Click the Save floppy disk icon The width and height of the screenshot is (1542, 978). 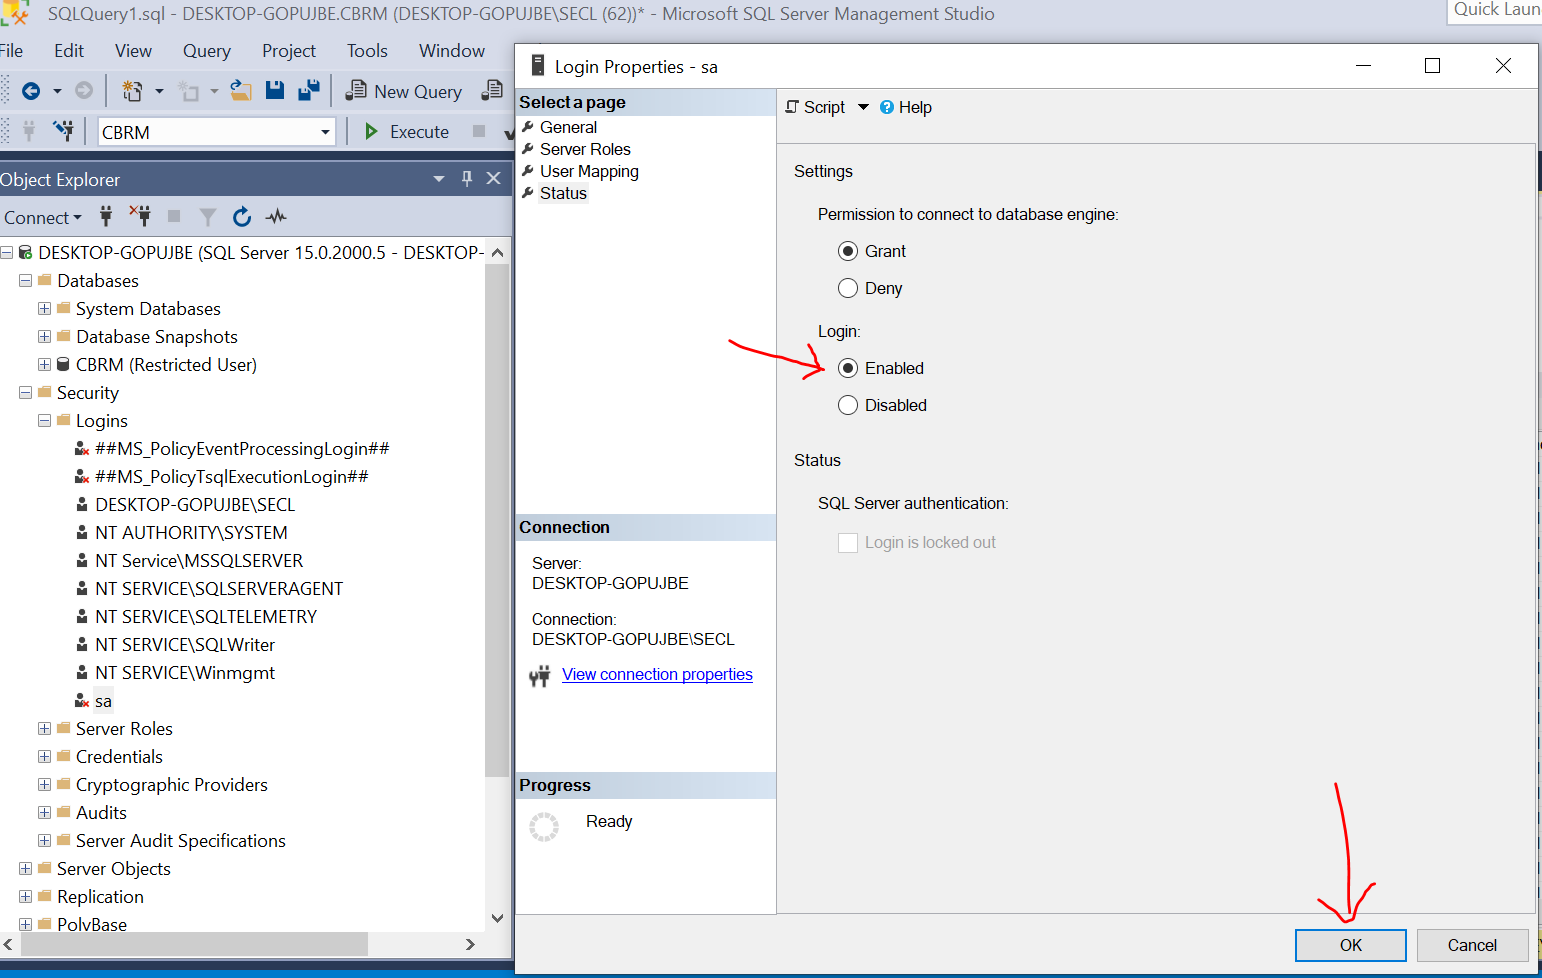coord(275,91)
